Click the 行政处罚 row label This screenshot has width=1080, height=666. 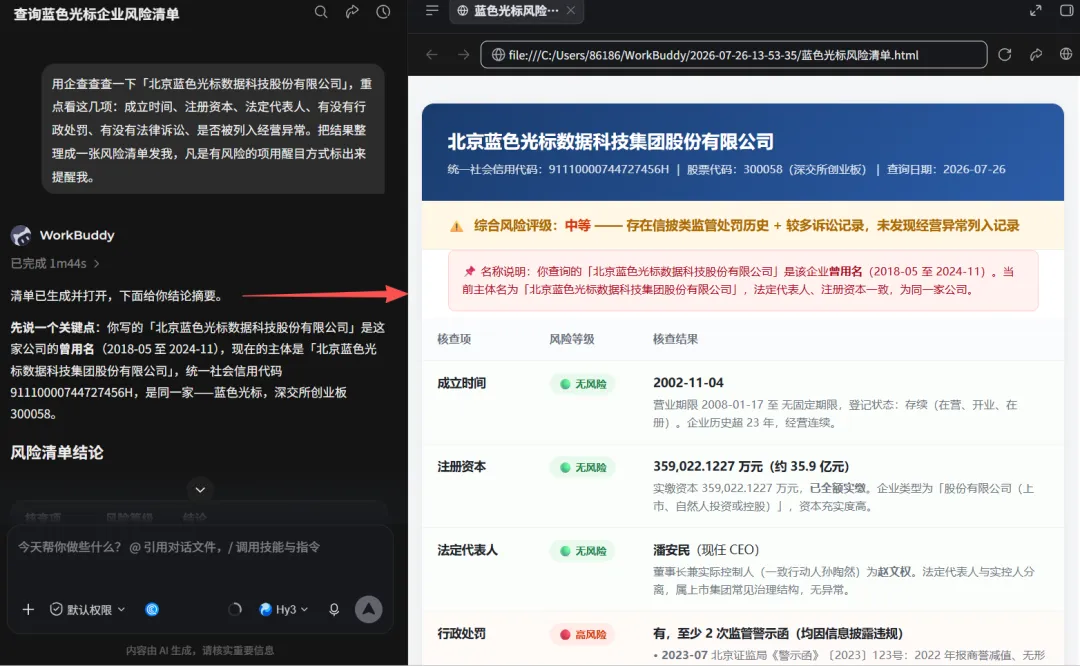pyautogui.click(x=461, y=633)
